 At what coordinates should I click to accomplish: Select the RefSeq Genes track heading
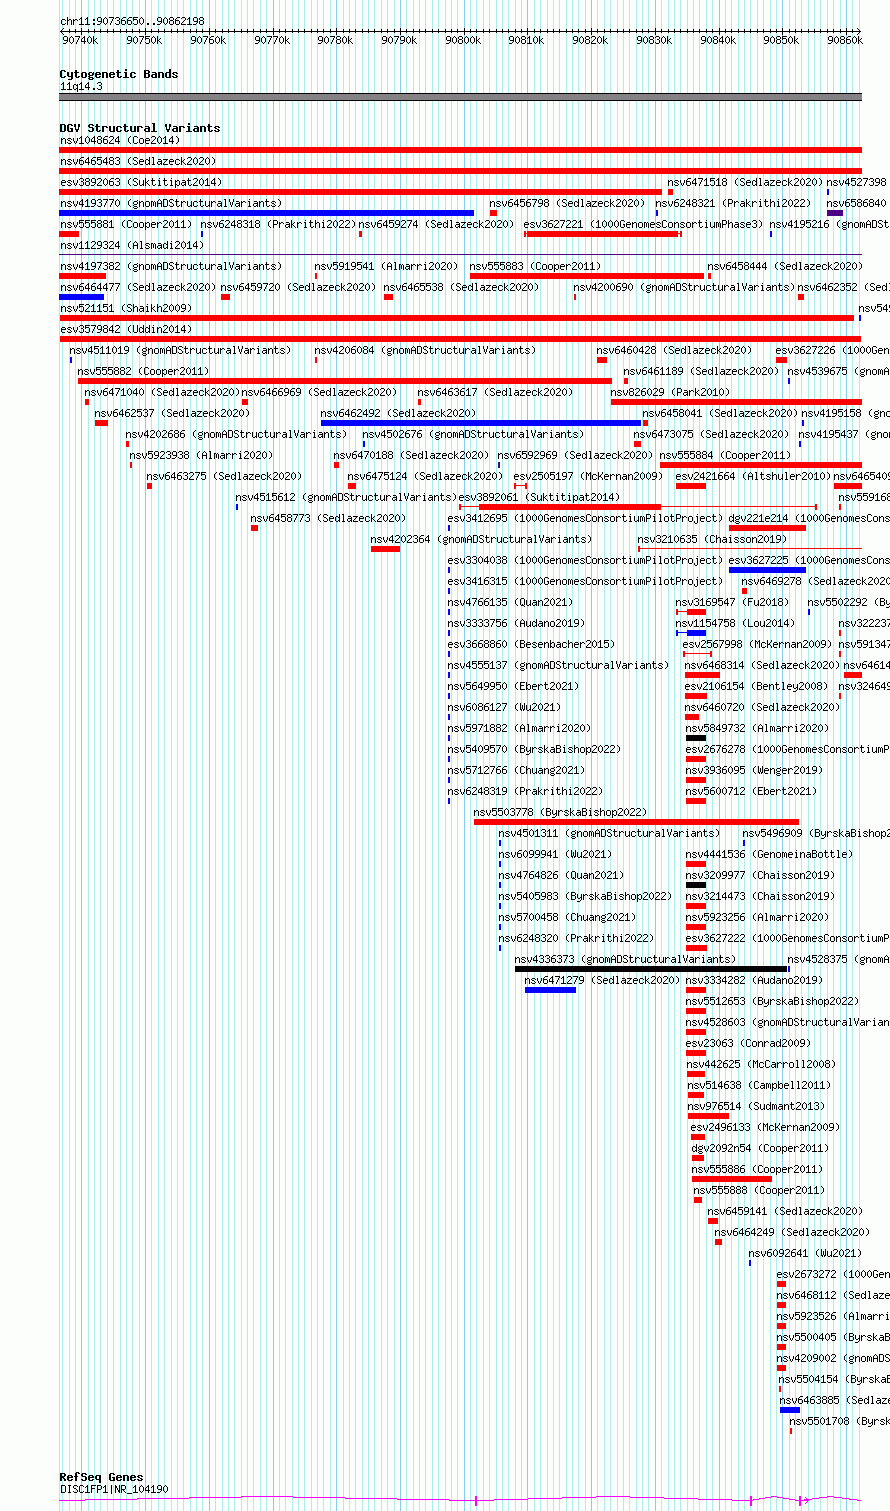(102, 1477)
